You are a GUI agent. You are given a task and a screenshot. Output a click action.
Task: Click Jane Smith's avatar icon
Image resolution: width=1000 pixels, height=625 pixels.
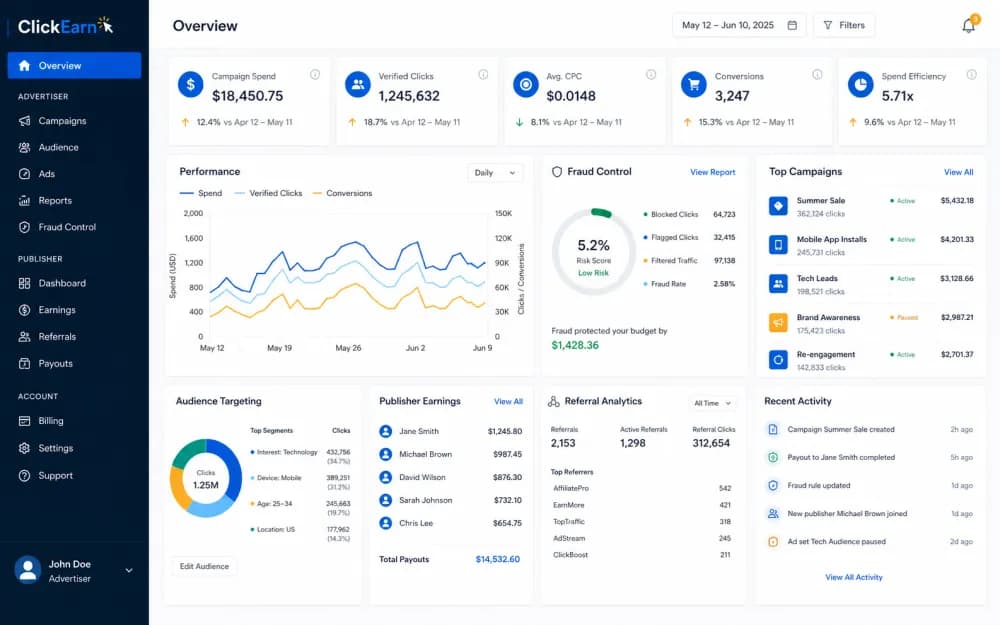(x=385, y=431)
